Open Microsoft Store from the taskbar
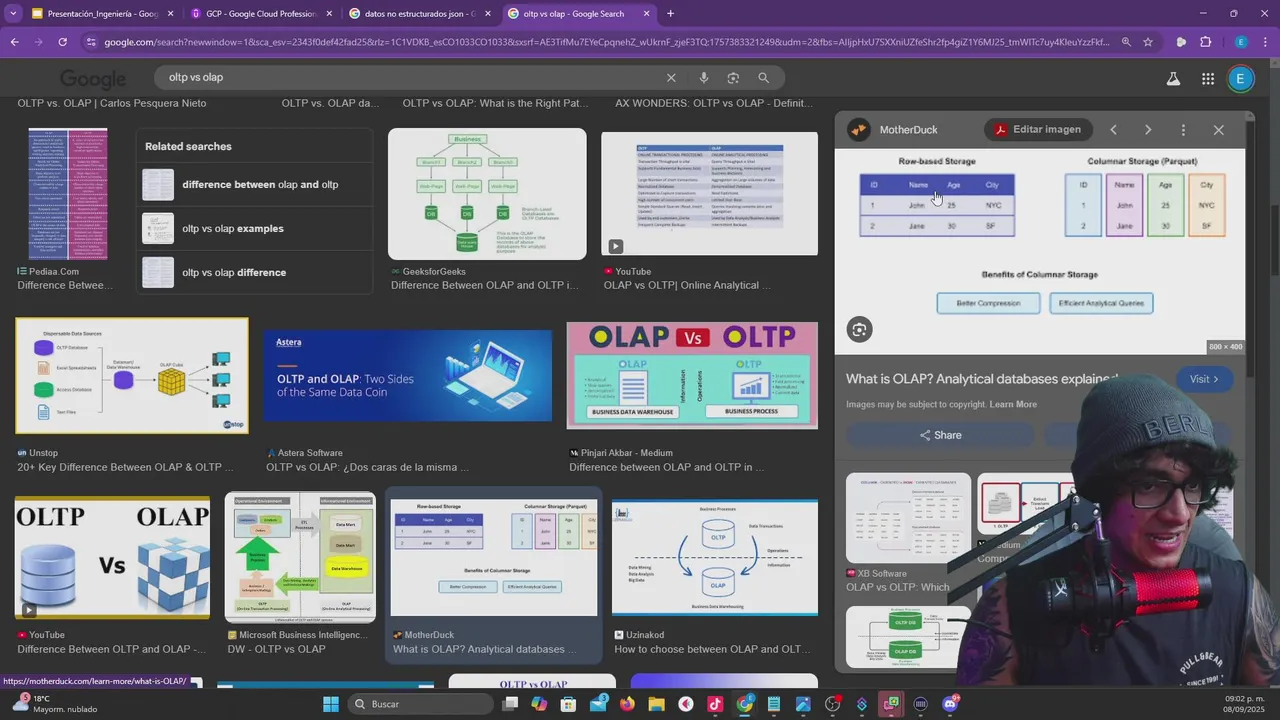Viewport: 1280px width, 720px height. [569, 704]
